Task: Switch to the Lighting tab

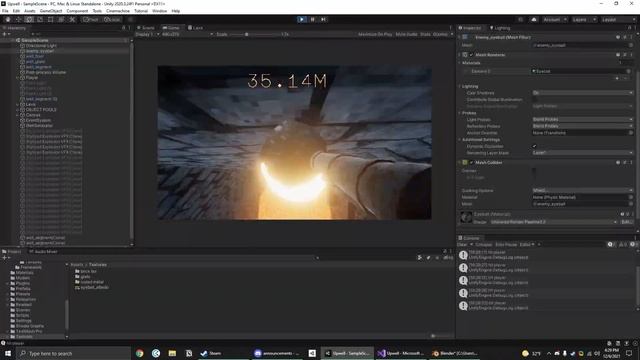Action: (500, 28)
